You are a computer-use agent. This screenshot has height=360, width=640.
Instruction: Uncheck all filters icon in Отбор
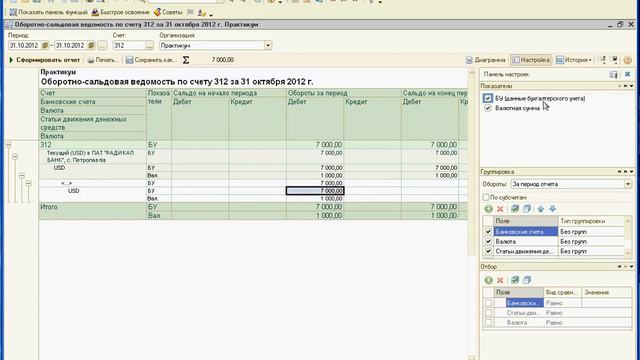tap(527, 280)
